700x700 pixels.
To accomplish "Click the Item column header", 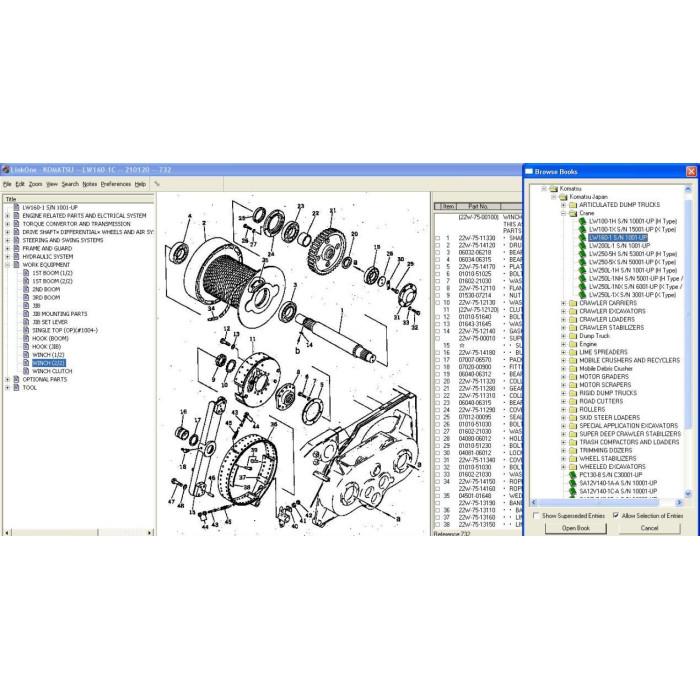I will 448,206.
